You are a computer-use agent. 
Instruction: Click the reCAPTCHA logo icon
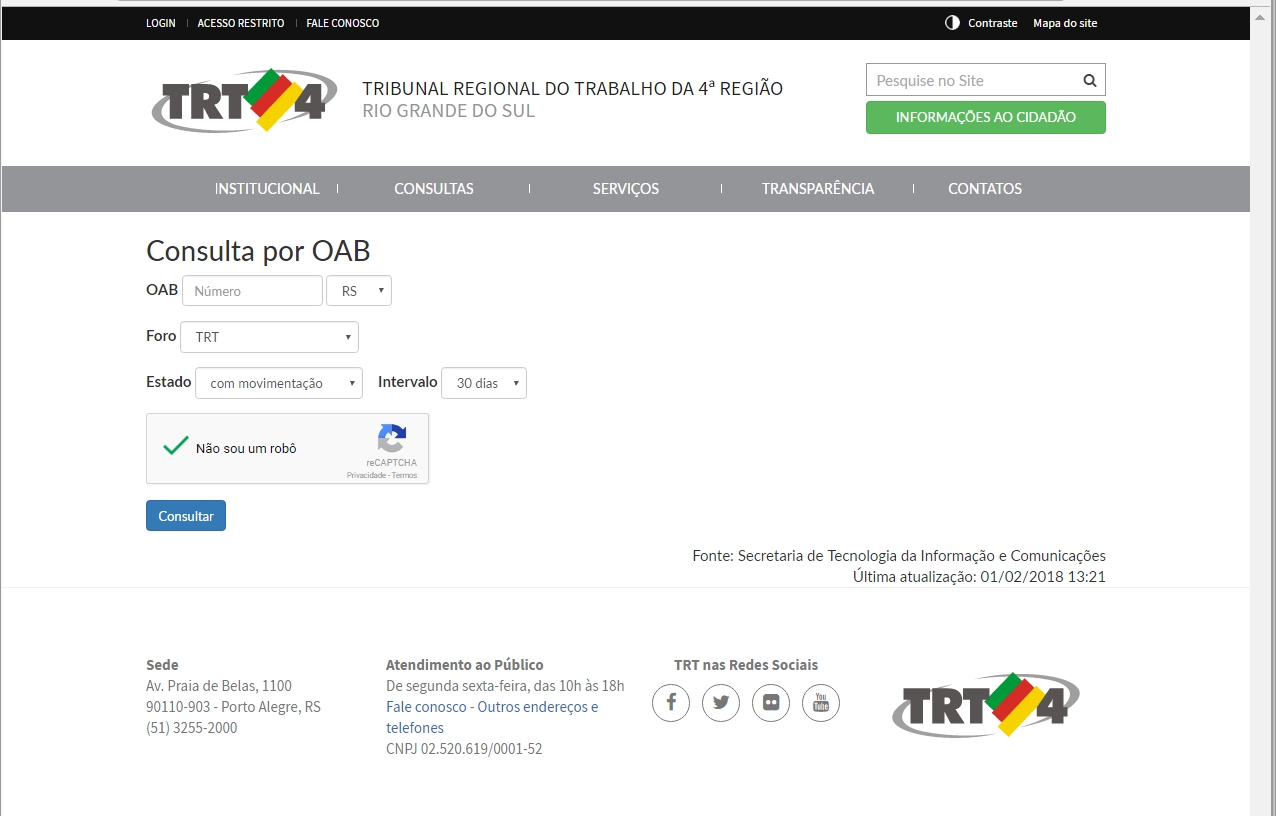click(392, 439)
